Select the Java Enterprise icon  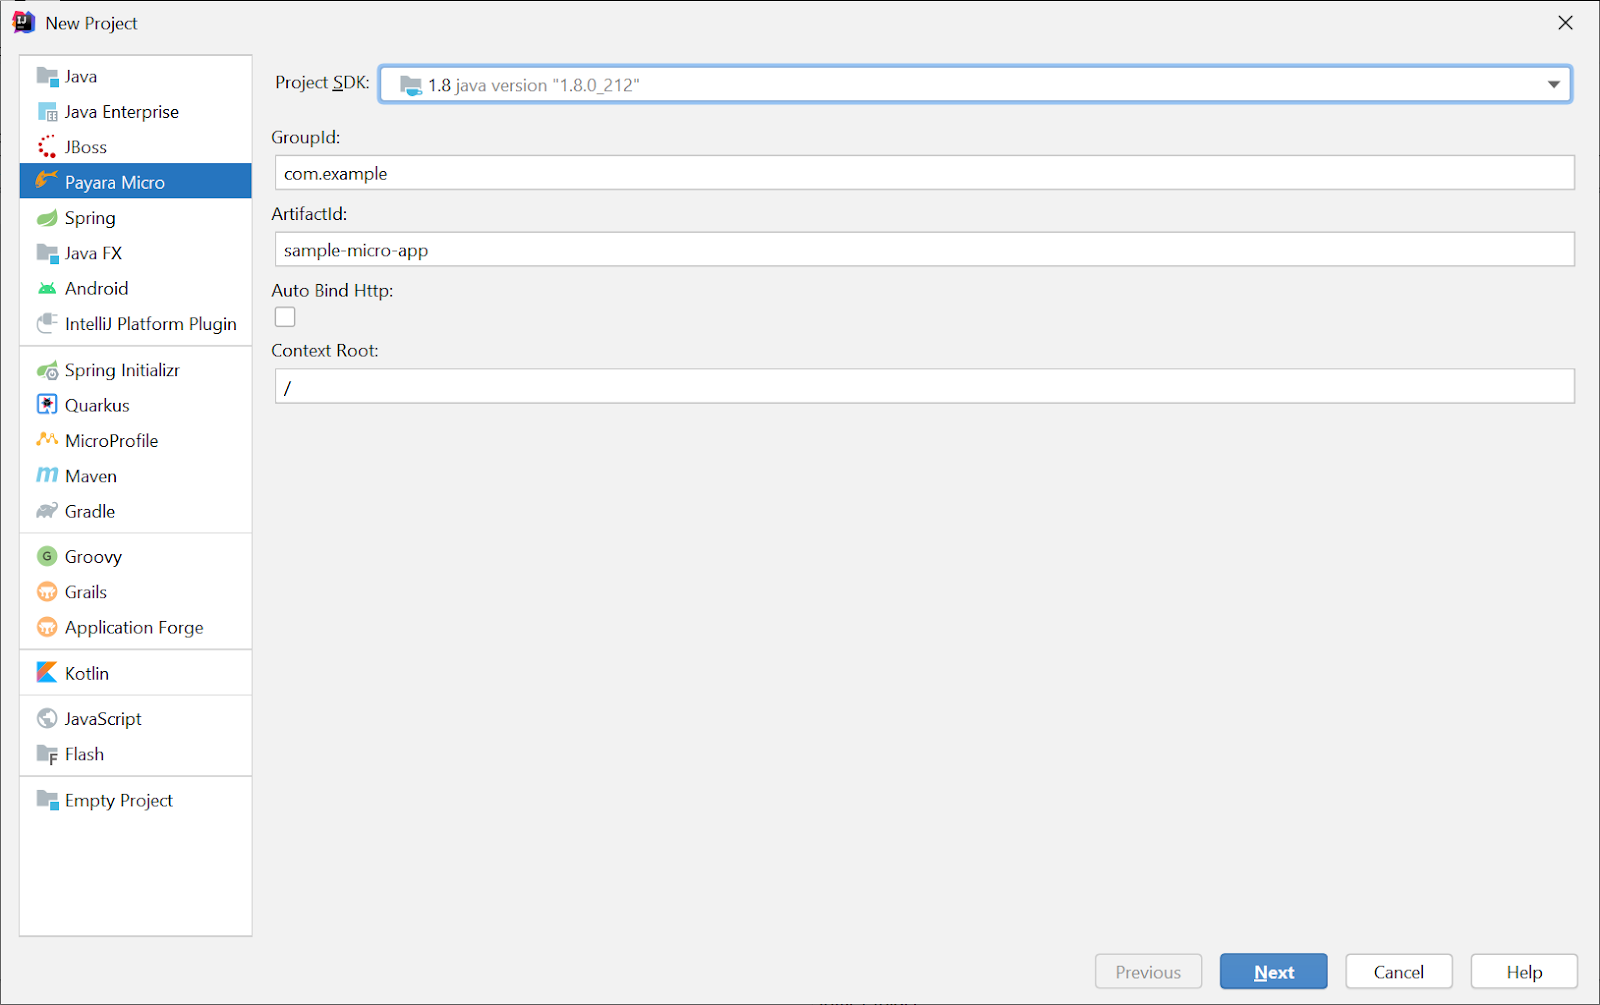click(47, 112)
